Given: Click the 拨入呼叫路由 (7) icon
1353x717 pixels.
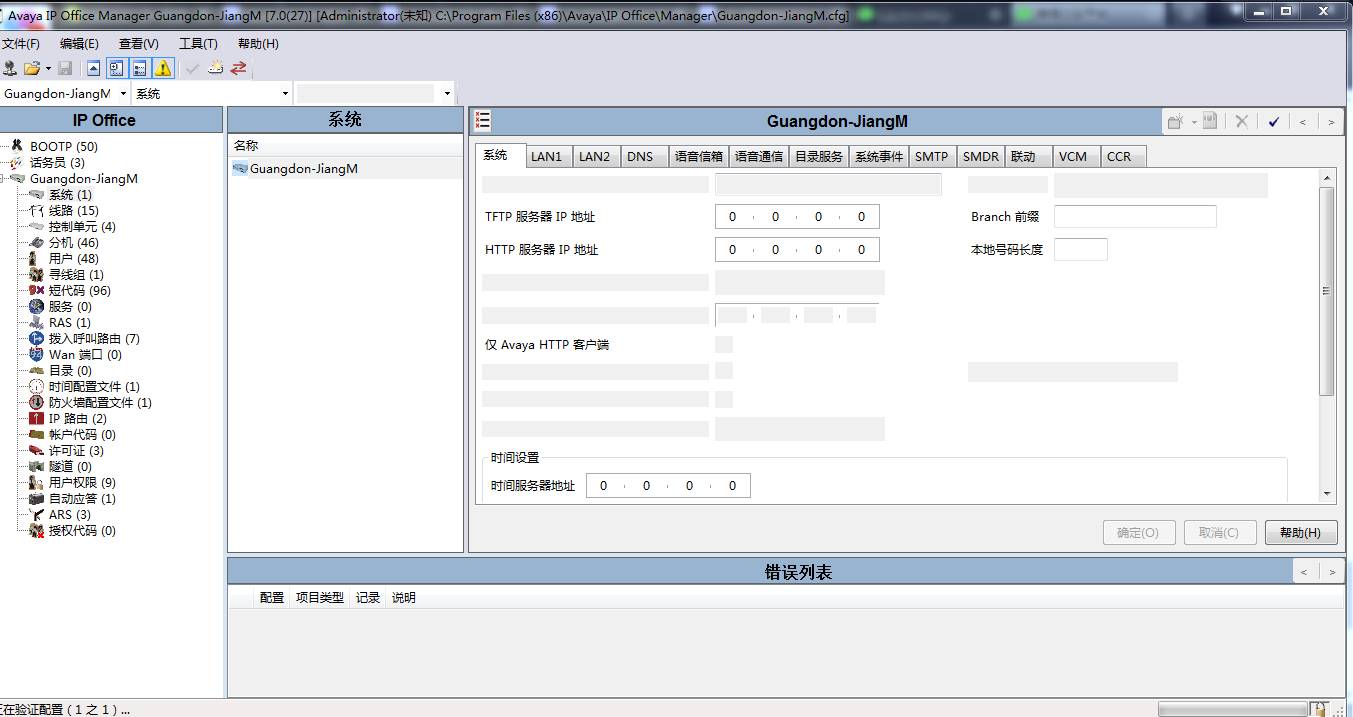Looking at the screenshot, I should pyautogui.click(x=37, y=339).
